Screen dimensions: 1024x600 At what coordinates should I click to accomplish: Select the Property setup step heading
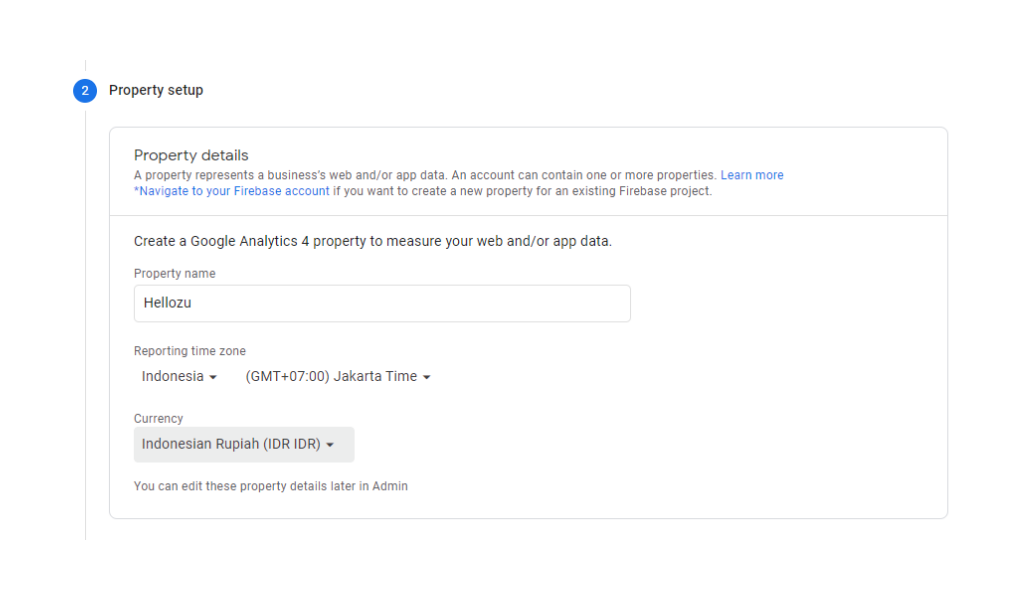156,90
